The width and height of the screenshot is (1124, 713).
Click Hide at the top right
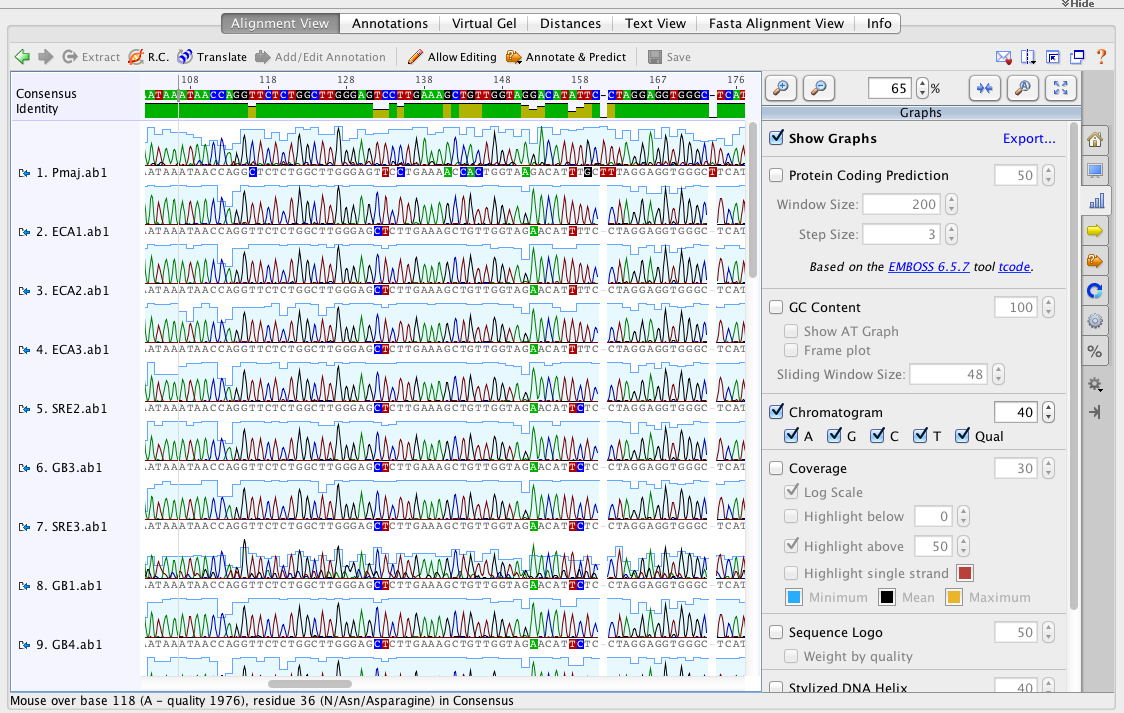point(1077,4)
